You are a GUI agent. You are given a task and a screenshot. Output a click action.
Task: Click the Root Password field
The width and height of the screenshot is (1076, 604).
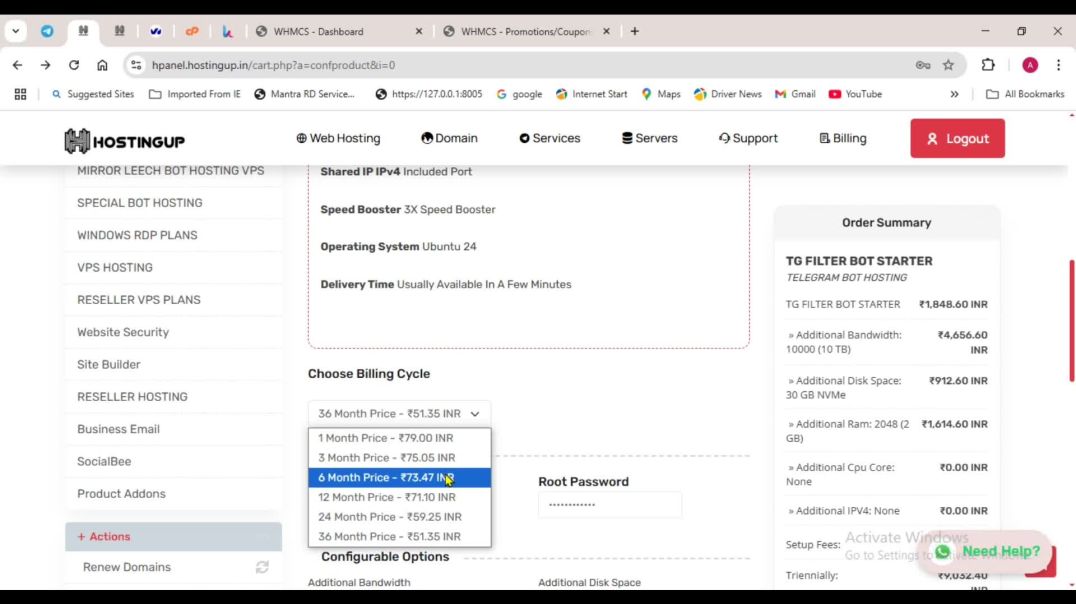coord(609,504)
